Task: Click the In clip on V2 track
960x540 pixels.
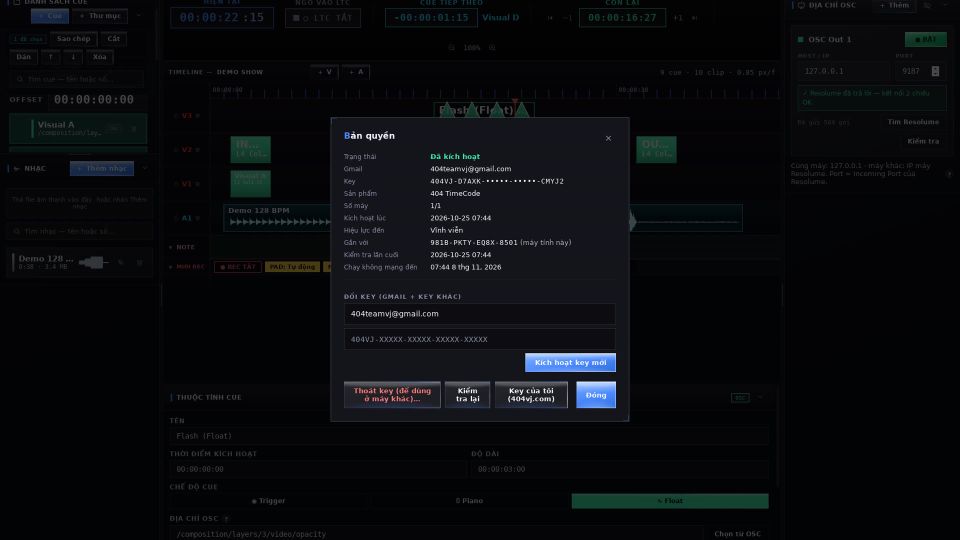Action: click(x=250, y=149)
